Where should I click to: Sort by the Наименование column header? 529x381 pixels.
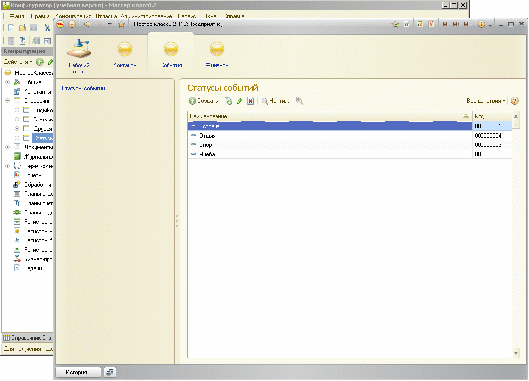[x=330, y=116]
